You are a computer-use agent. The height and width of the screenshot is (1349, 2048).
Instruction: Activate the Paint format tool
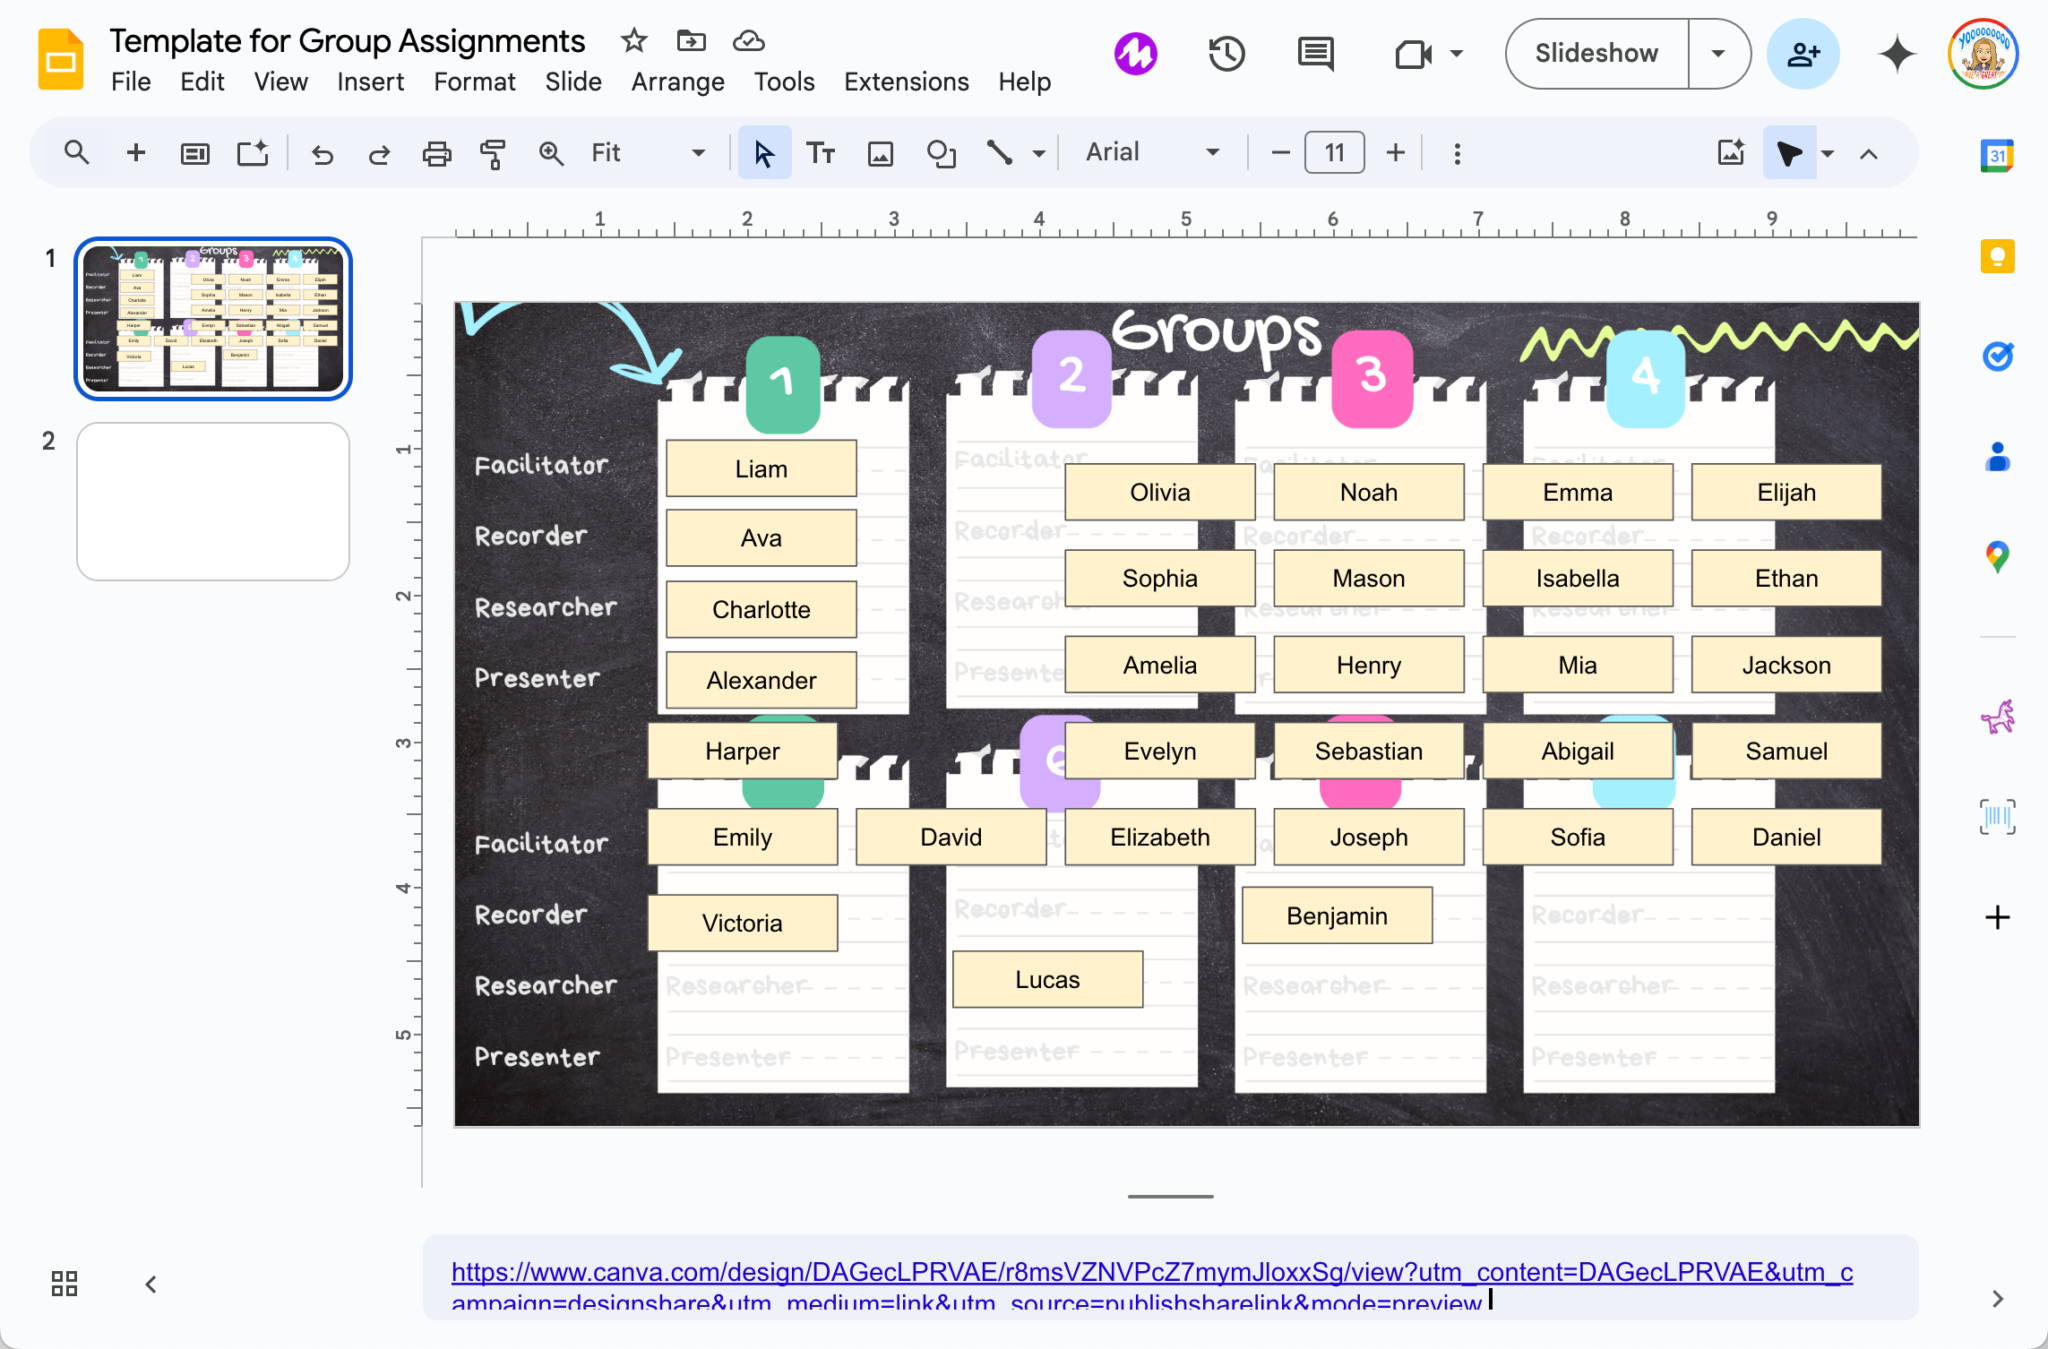493,154
